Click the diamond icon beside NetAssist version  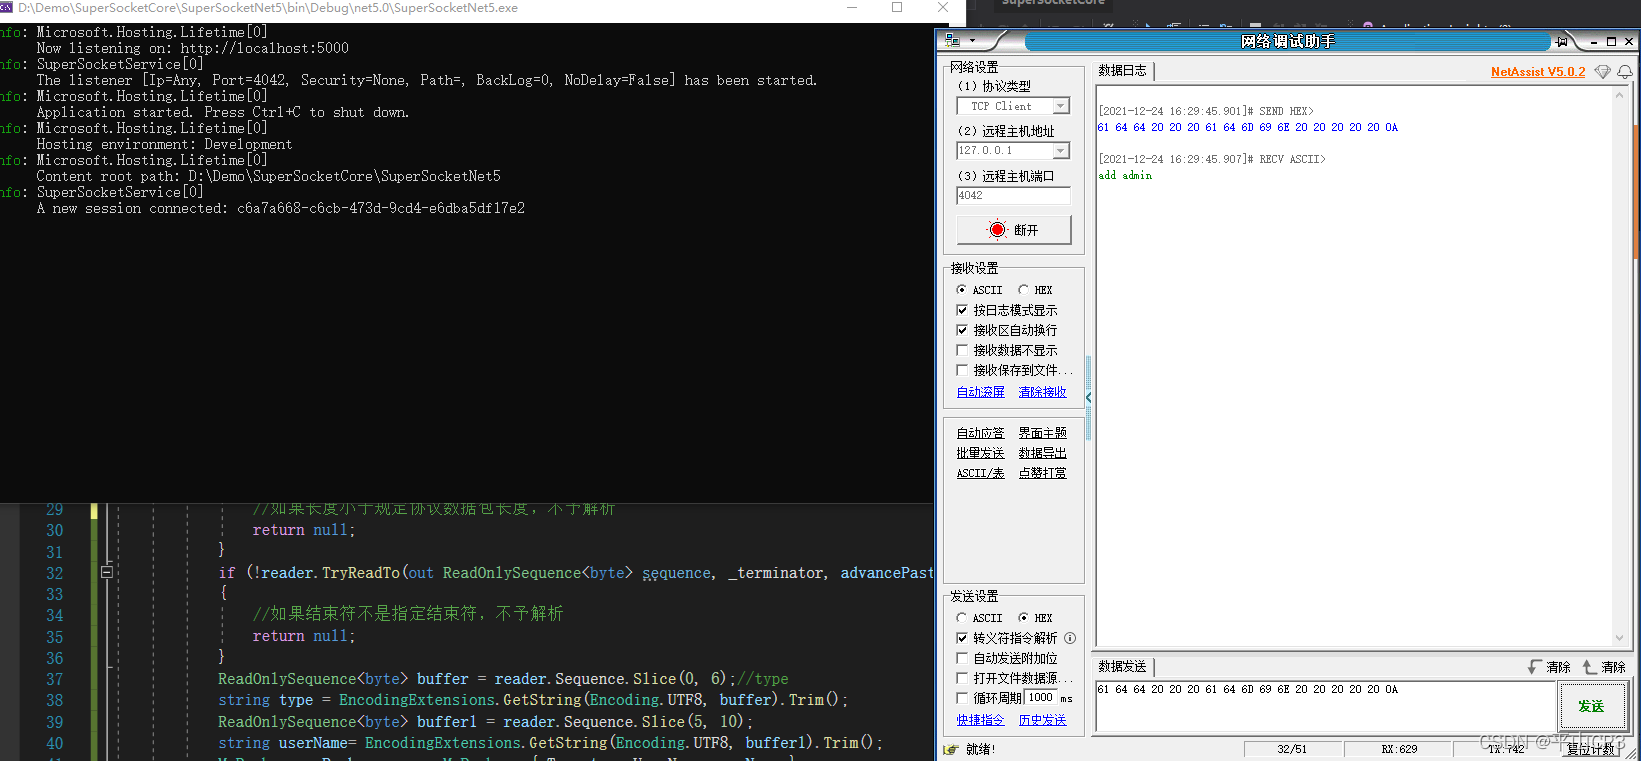(x=1602, y=72)
